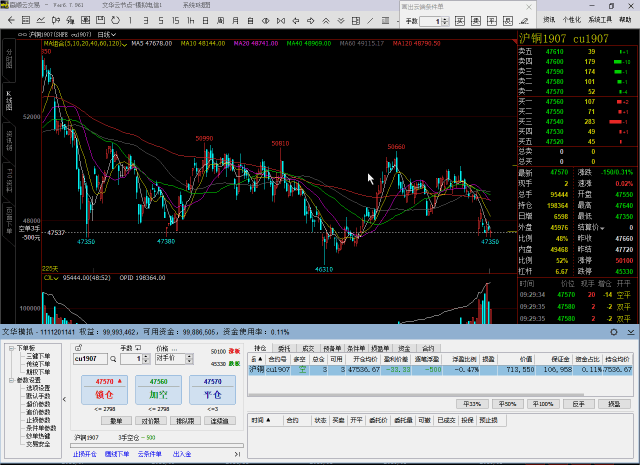Select 止损参数 in the tree
This screenshot has height=465, width=640.
38,420
